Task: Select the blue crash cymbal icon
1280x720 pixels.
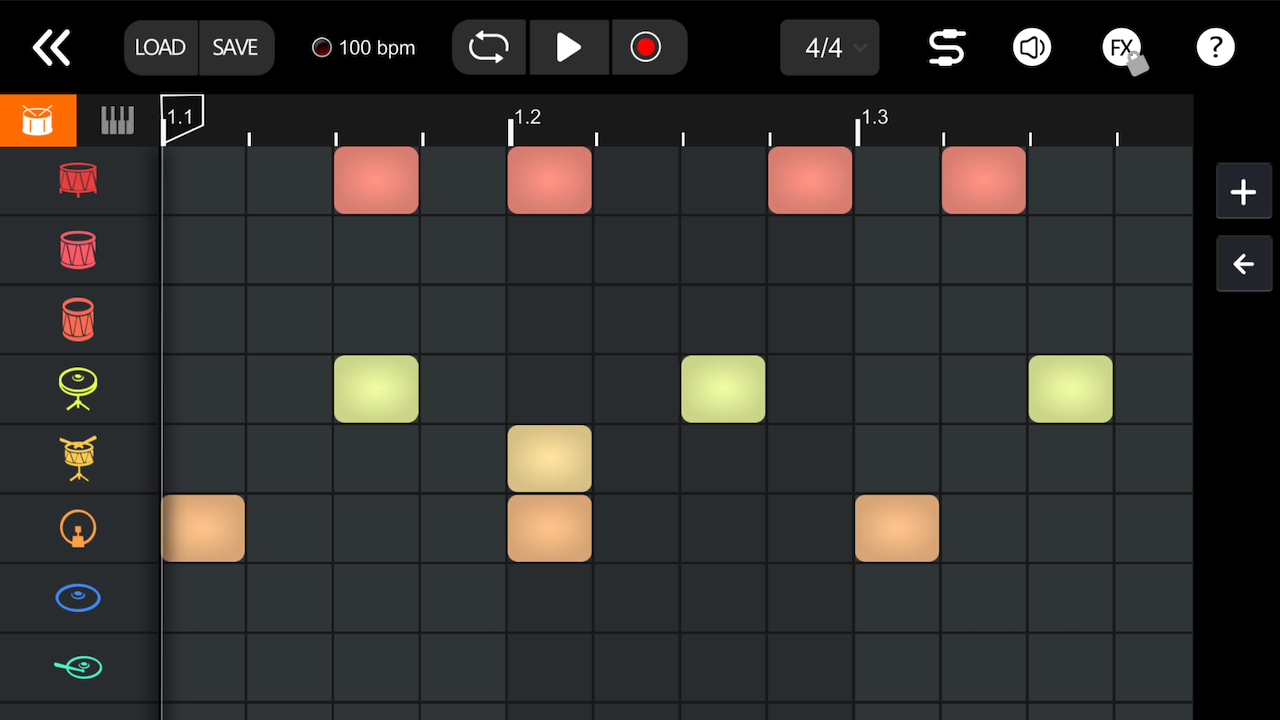Action: [x=78, y=598]
